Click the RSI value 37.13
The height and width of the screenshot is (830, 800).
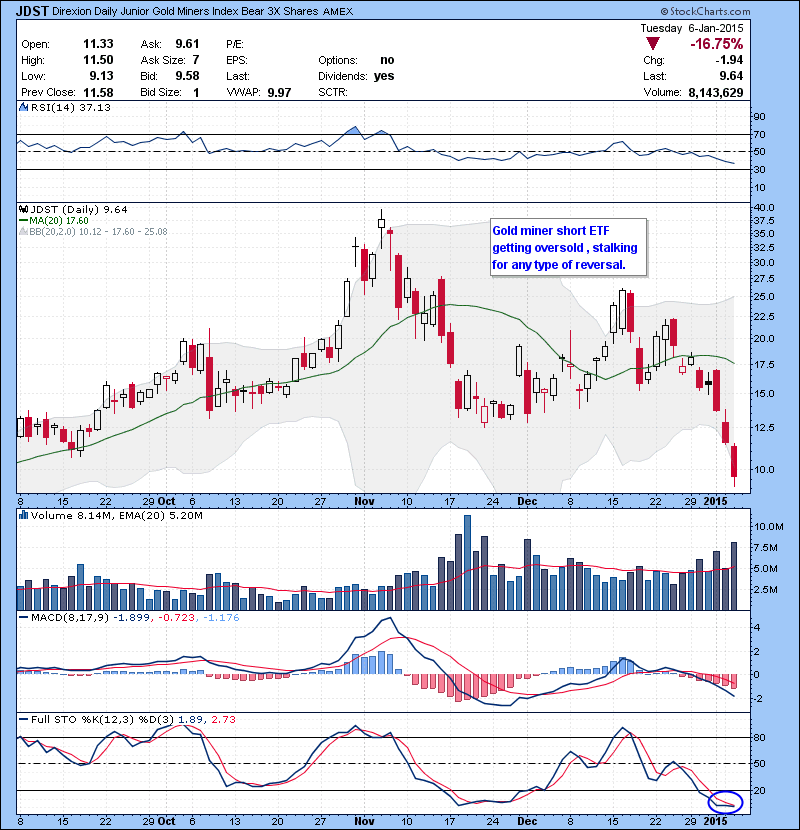tap(95, 107)
